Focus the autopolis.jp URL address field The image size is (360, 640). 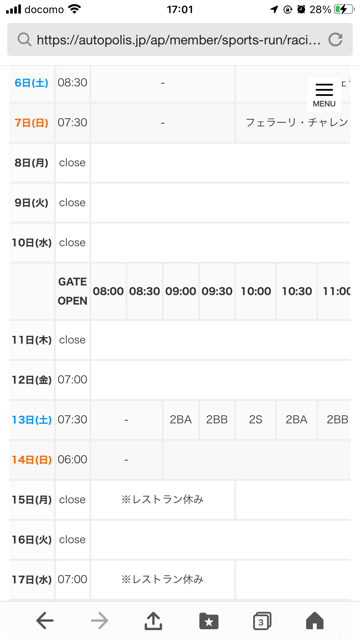(180, 40)
